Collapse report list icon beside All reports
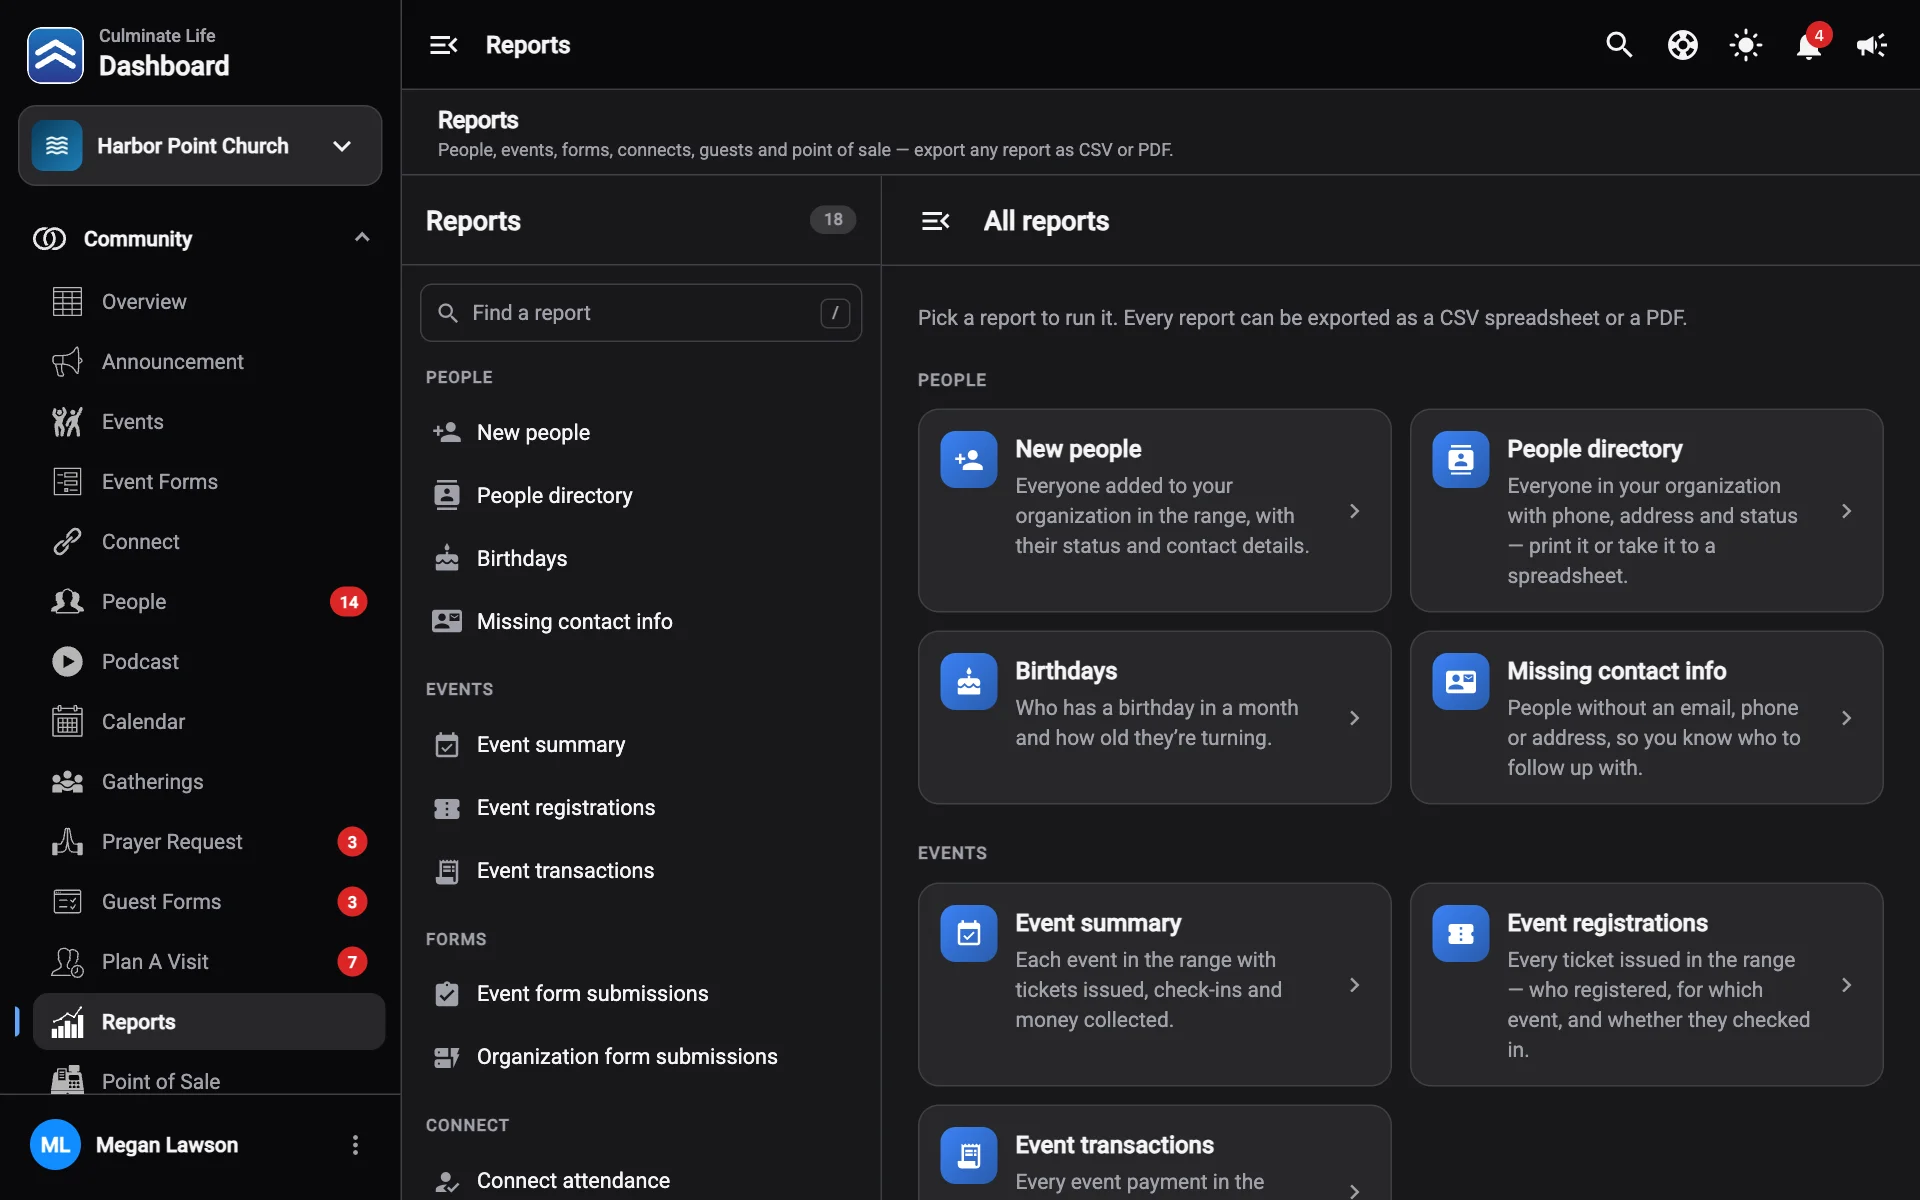 935,221
